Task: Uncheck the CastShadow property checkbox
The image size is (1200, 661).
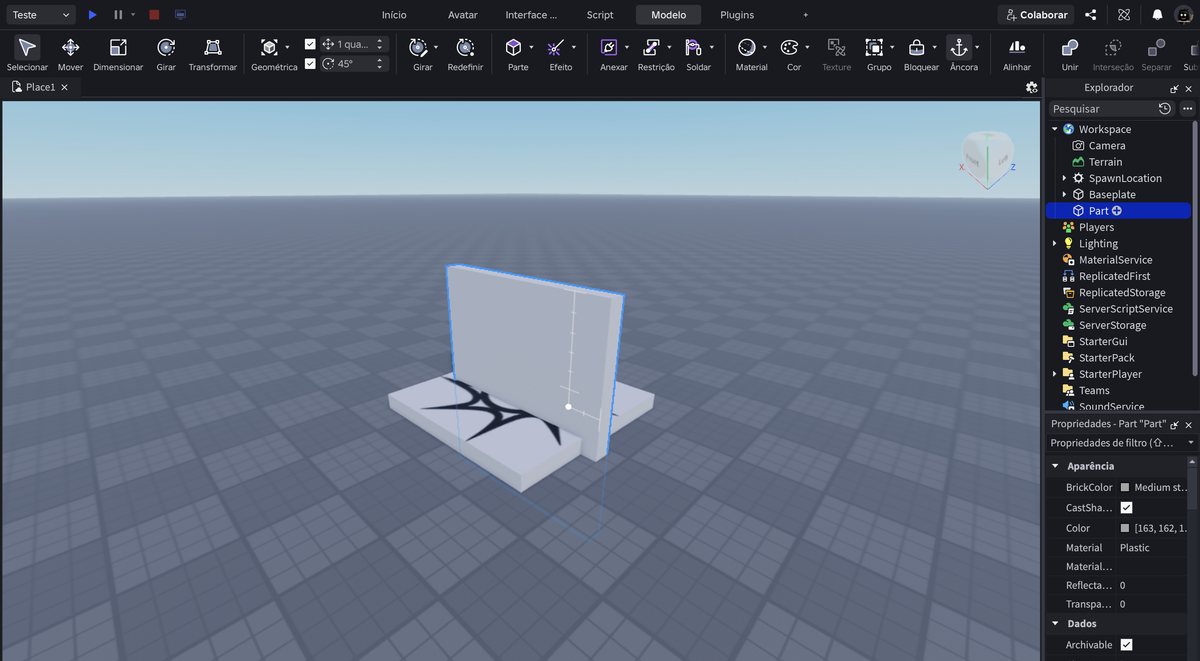Action: tap(1127, 508)
